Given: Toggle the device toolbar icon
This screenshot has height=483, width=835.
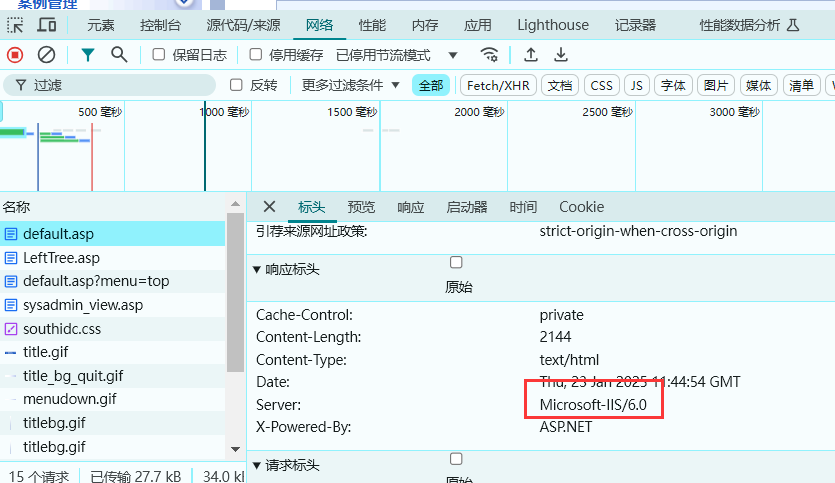Looking at the screenshot, I should [47, 25].
